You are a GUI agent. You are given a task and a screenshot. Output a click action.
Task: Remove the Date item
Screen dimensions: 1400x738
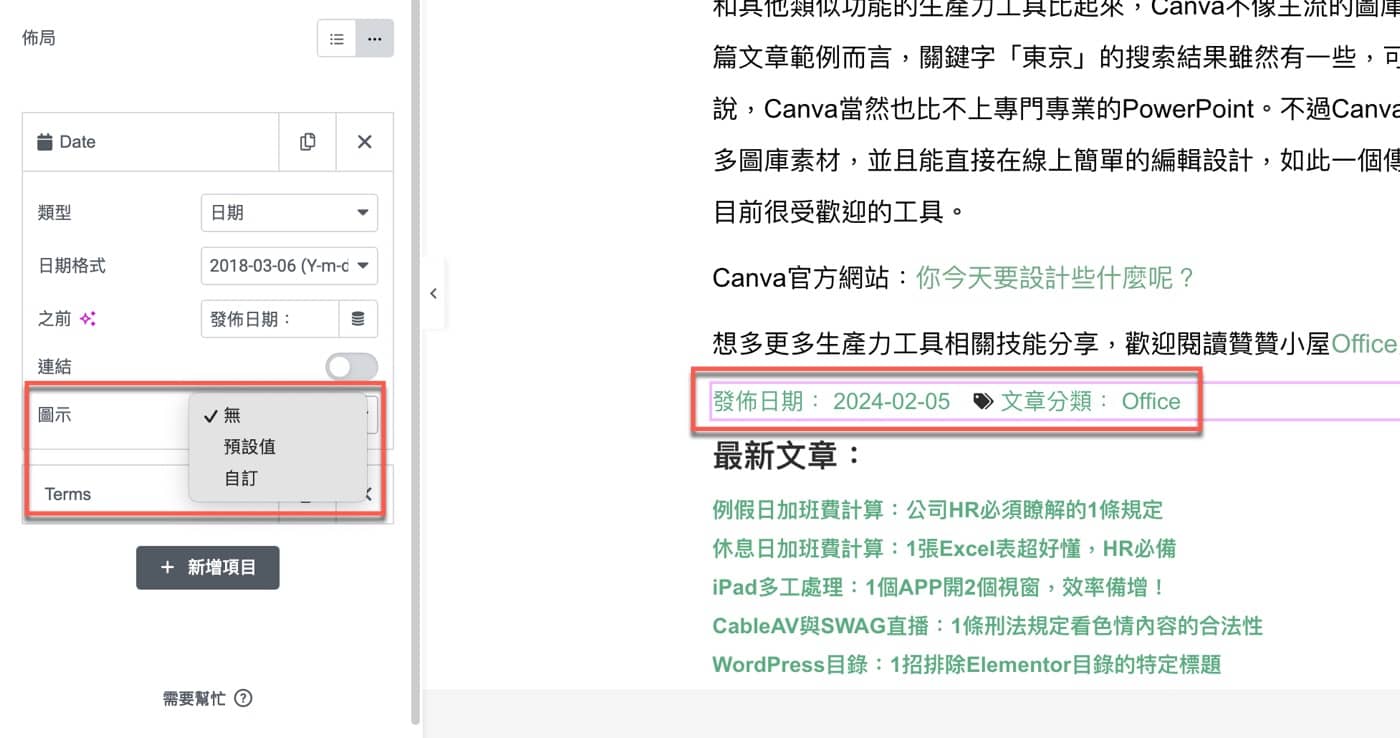pos(364,142)
